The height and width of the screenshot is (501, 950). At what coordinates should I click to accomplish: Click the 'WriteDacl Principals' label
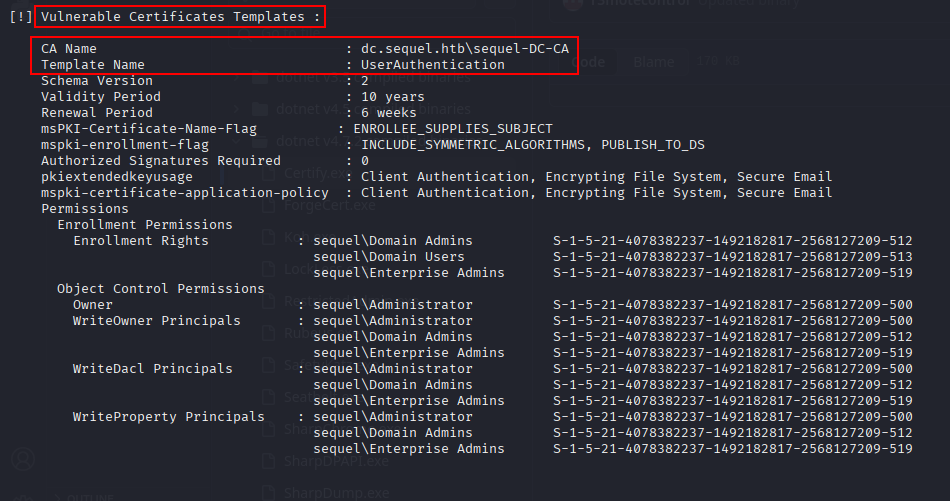click(x=153, y=368)
